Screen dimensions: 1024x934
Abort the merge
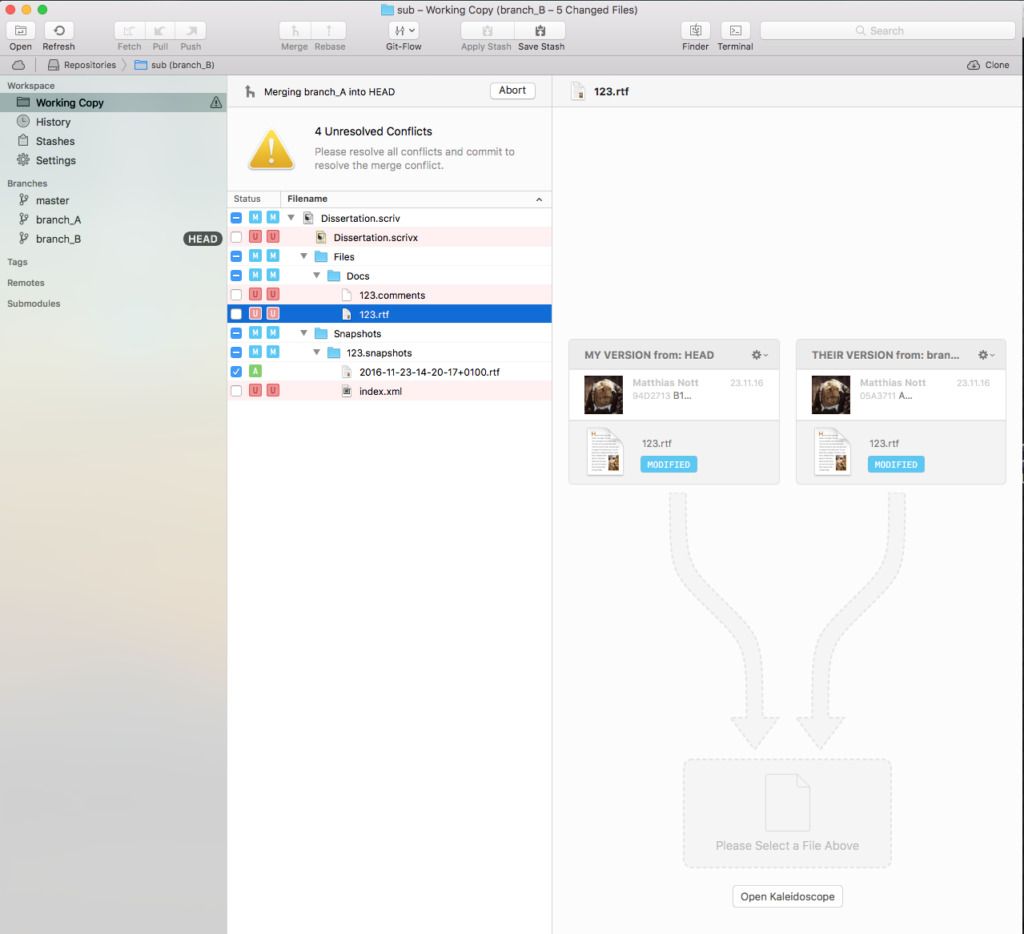point(512,91)
